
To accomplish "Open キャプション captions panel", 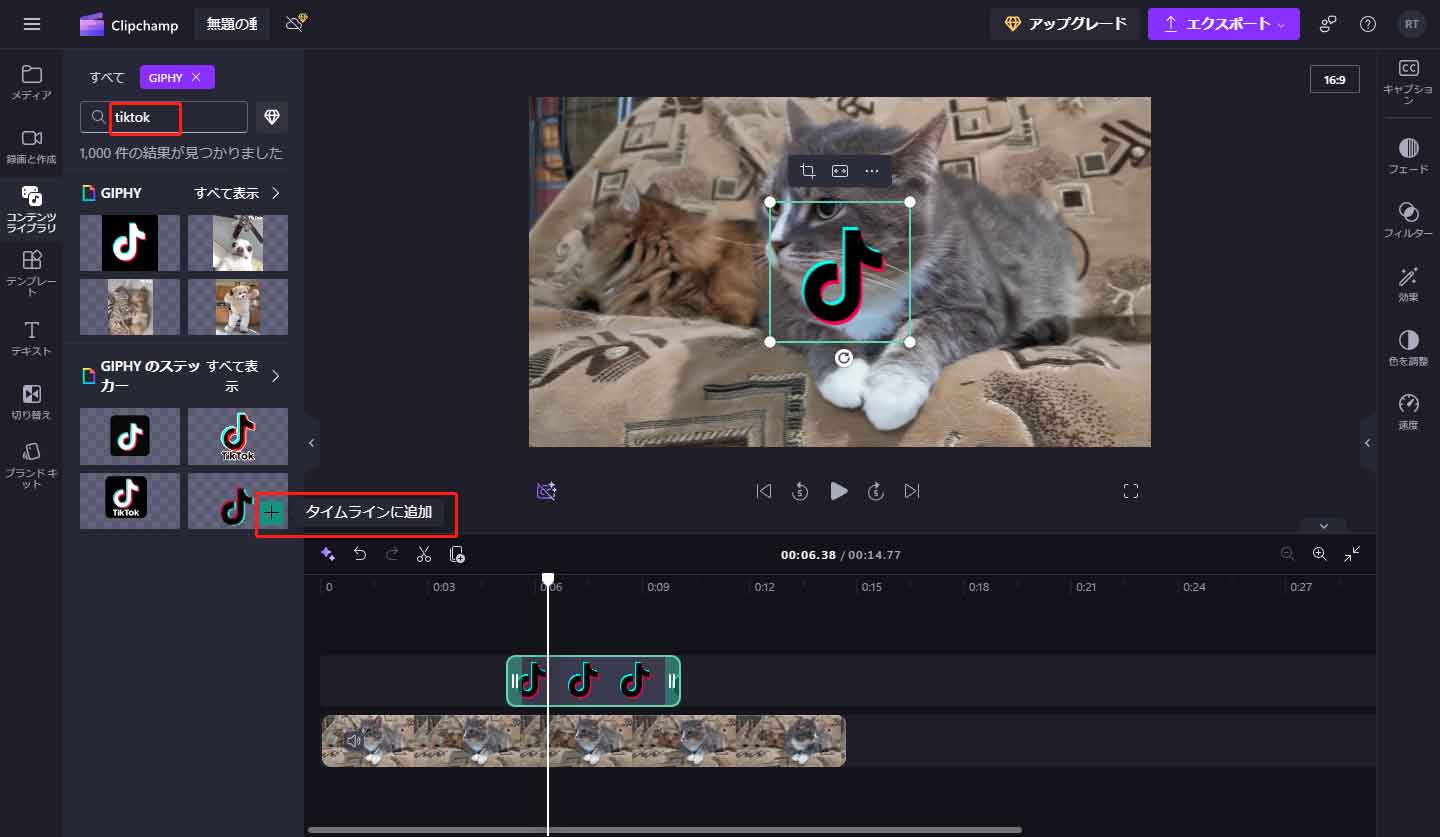I will coord(1408,82).
